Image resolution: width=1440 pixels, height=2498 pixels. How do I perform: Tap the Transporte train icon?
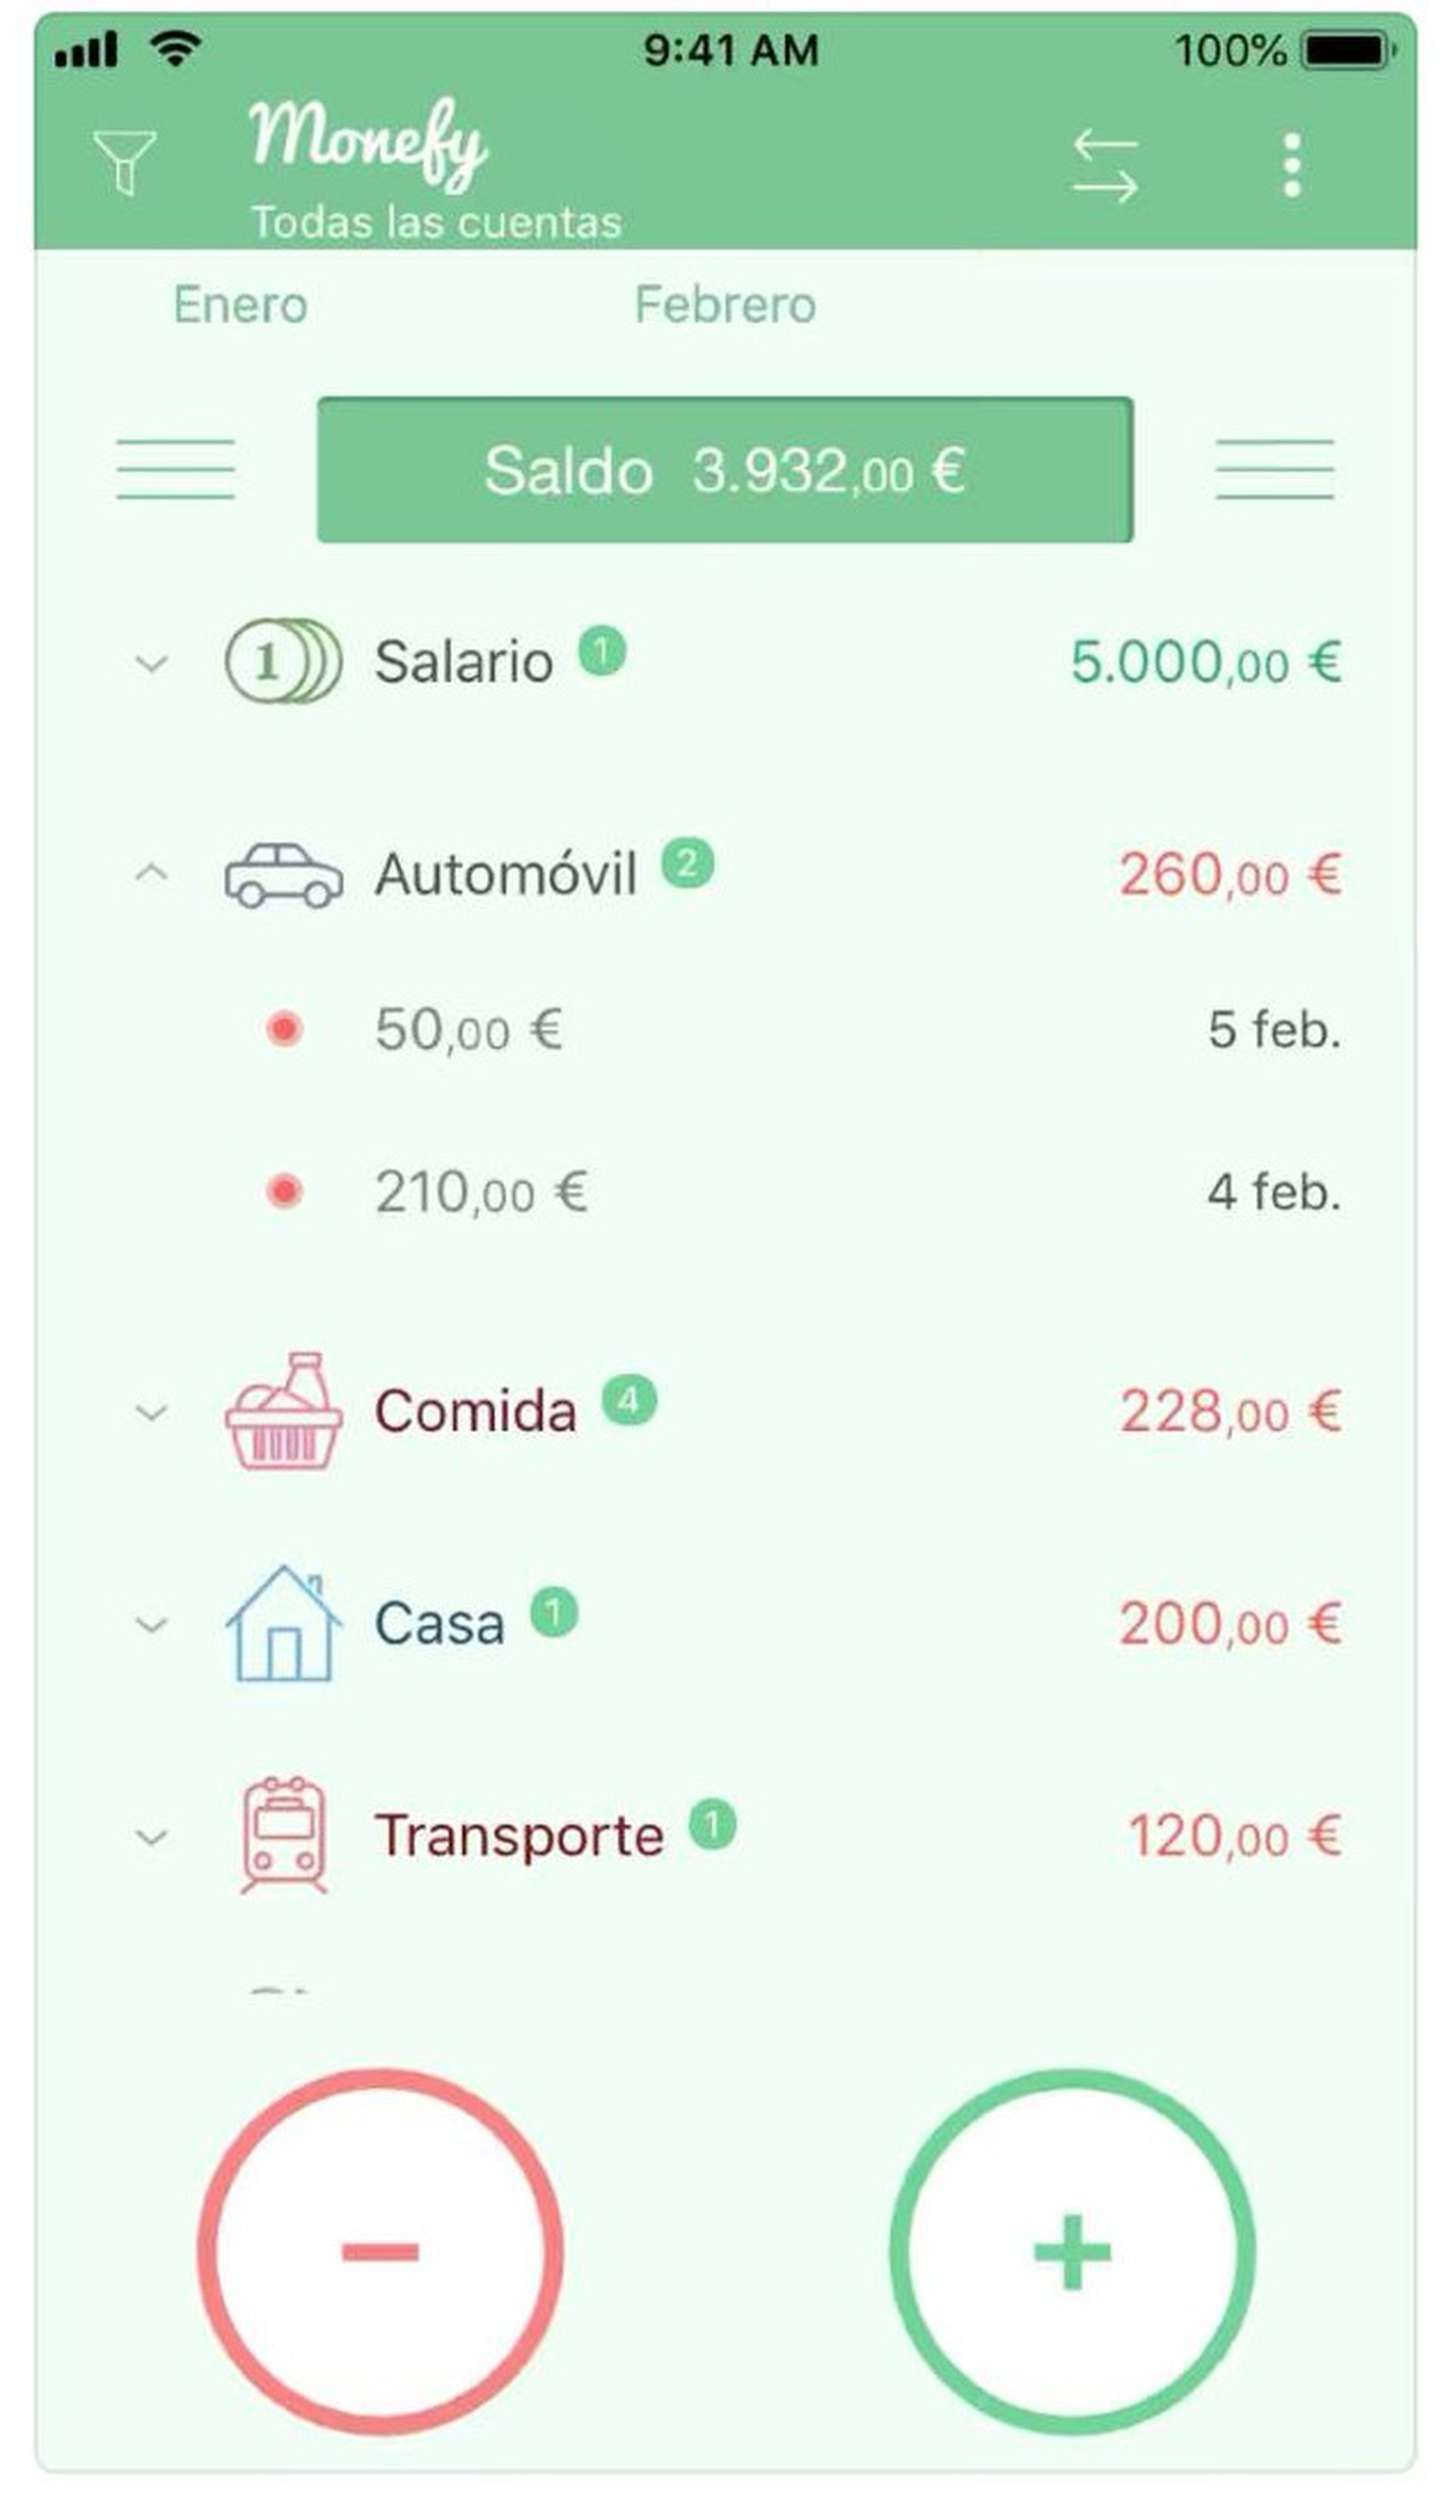click(283, 1835)
